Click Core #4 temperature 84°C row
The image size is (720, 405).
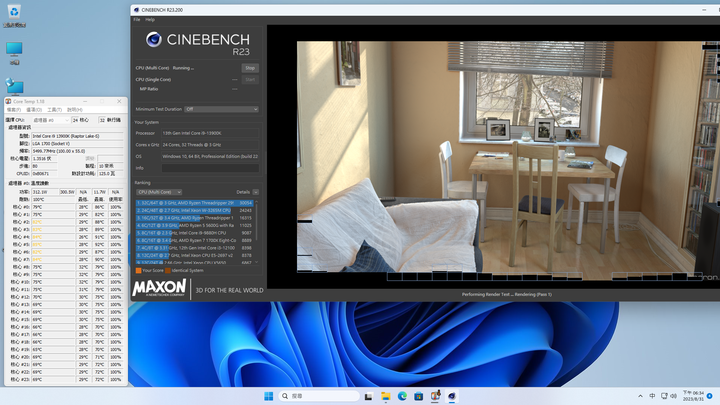[x=65, y=237]
